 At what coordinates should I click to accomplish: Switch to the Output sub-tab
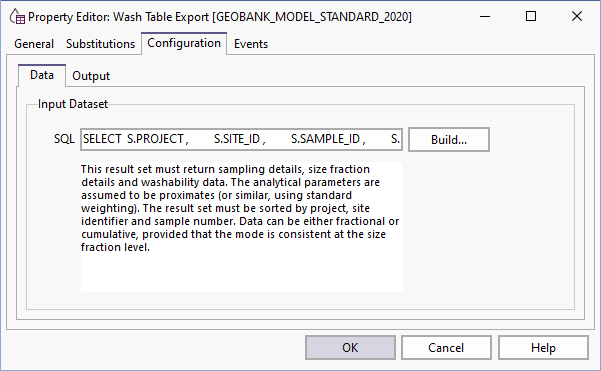click(91, 76)
